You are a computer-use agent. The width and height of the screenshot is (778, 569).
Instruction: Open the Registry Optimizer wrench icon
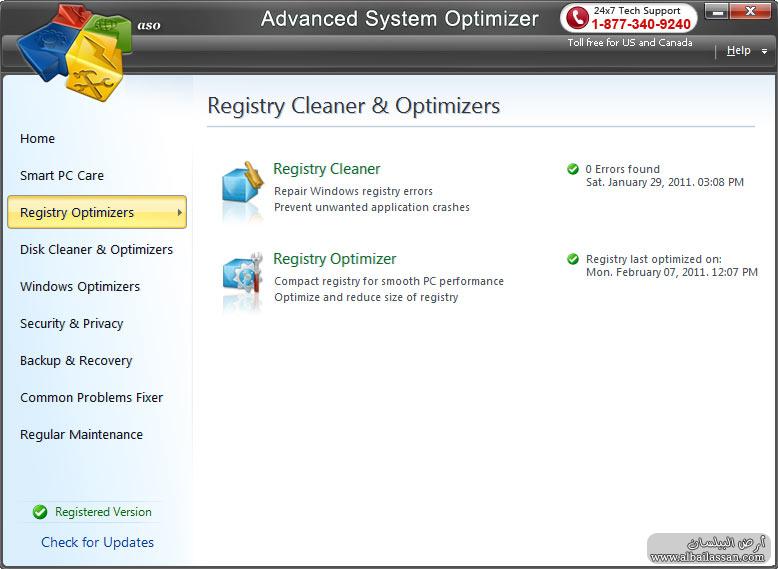(243, 272)
